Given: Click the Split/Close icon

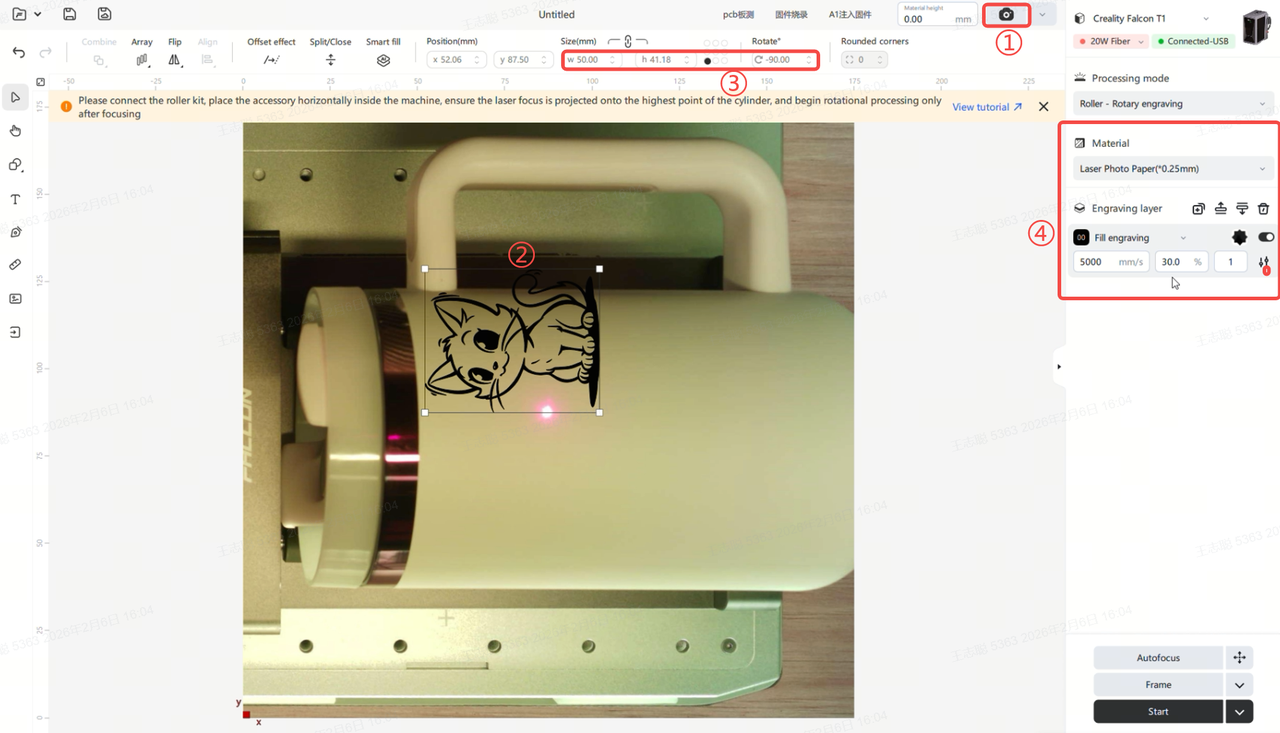Looking at the screenshot, I should click(330, 60).
